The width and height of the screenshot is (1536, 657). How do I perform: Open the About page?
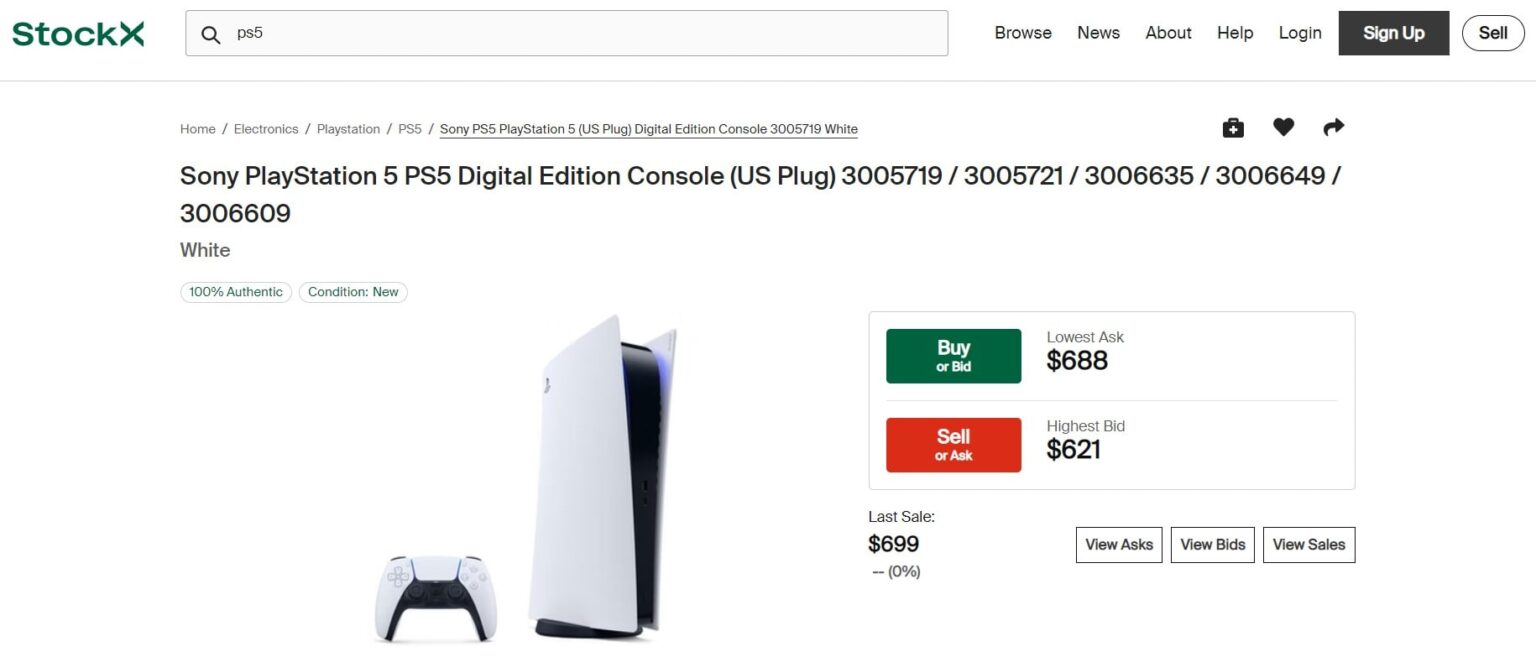[1167, 32]
